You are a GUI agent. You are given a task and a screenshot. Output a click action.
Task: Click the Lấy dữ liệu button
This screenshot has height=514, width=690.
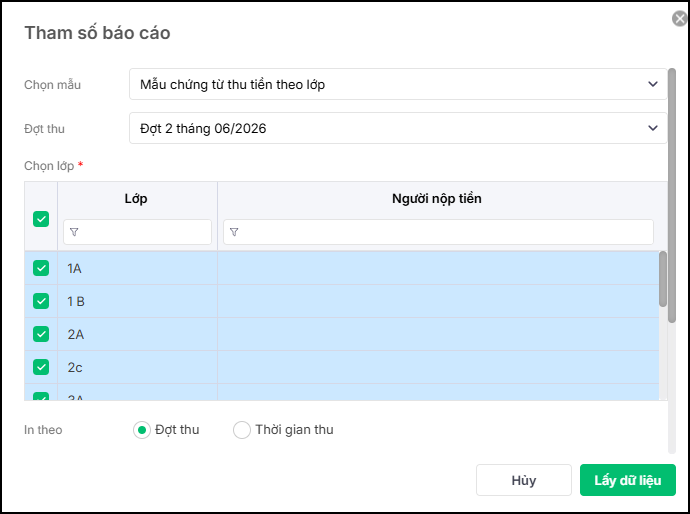pos(627,480)
